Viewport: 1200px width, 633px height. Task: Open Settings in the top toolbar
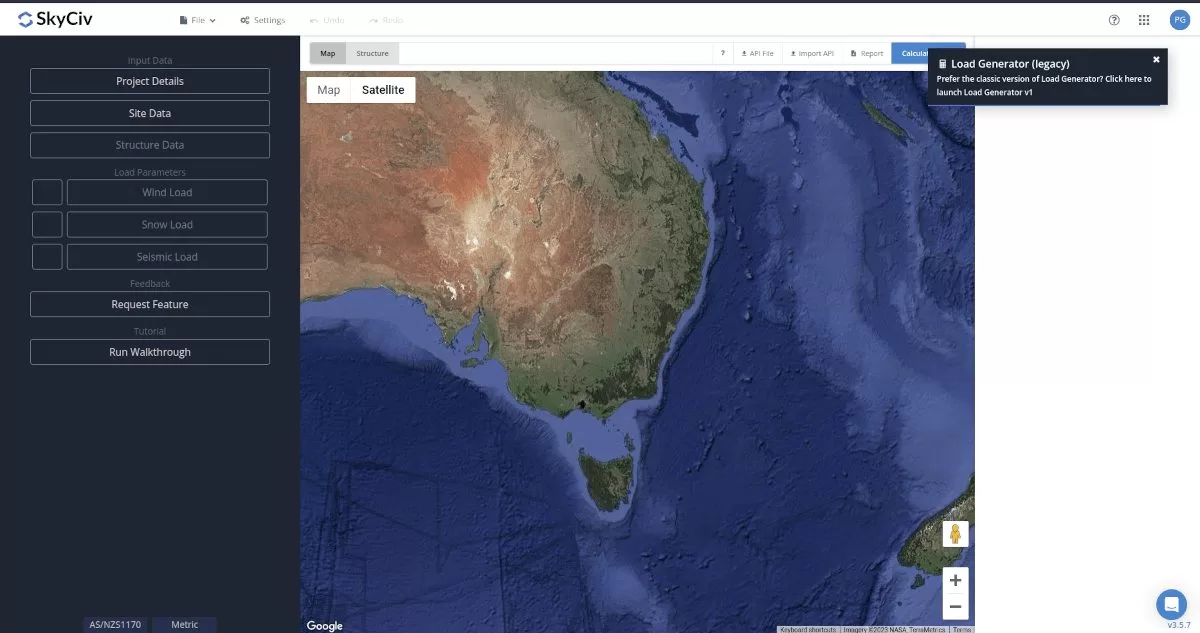click(x=263, y=20)
